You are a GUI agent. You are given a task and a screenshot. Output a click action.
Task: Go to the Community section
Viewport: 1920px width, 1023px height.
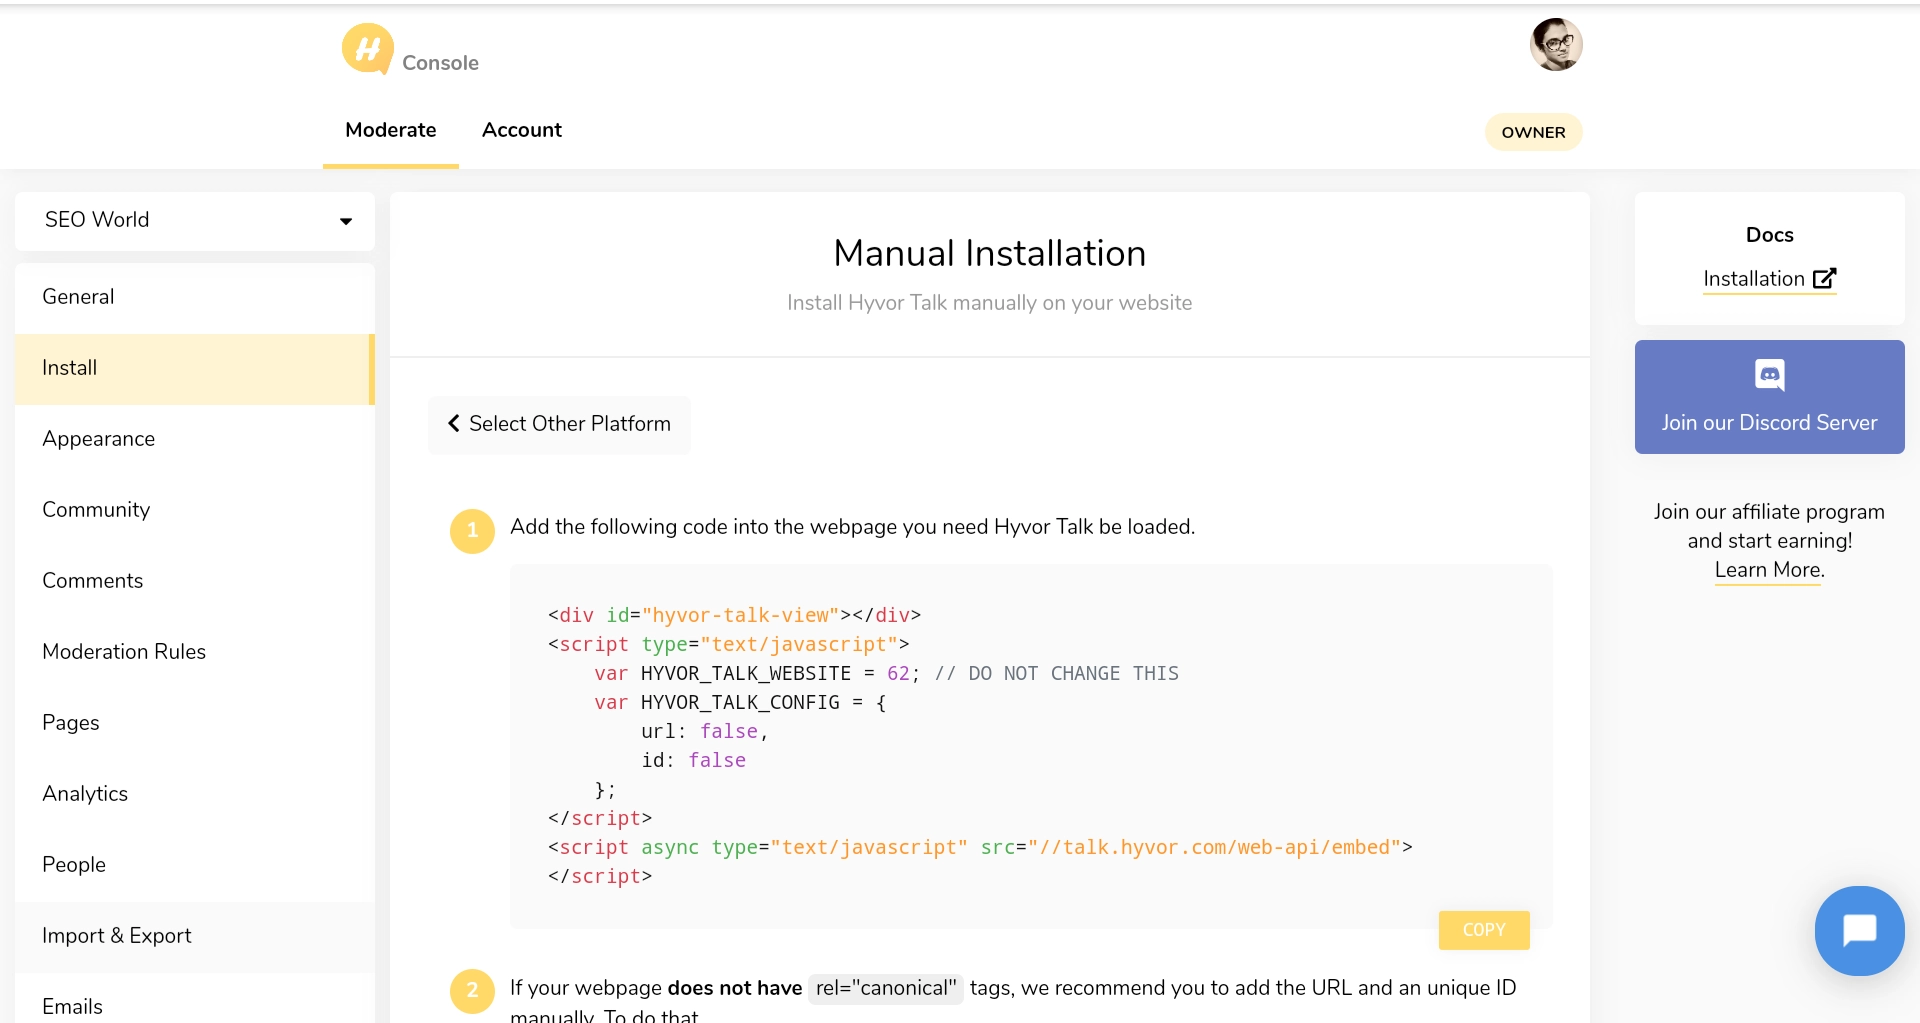[195, 510]
